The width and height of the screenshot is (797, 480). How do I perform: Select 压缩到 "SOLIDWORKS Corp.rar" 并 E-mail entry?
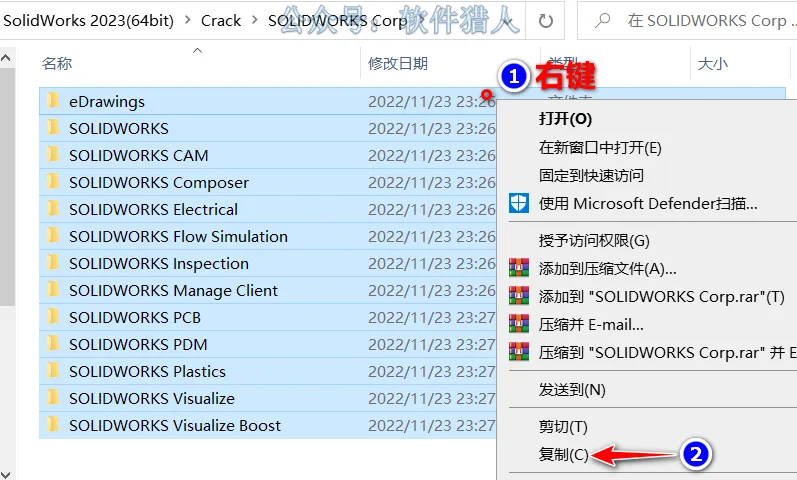click(x=667, y=352)
